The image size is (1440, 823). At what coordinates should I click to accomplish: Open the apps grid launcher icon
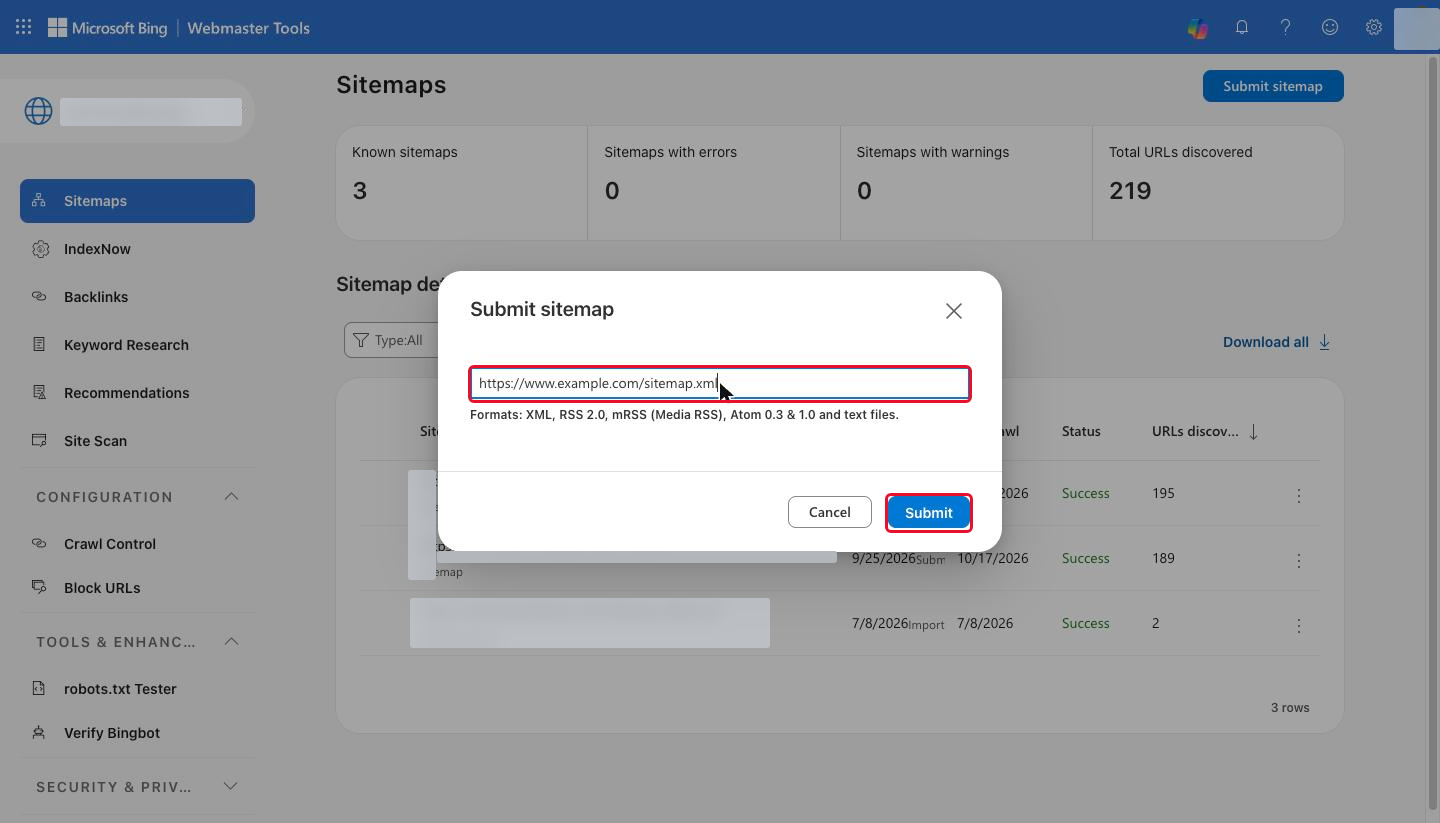[x=23, y=28]
